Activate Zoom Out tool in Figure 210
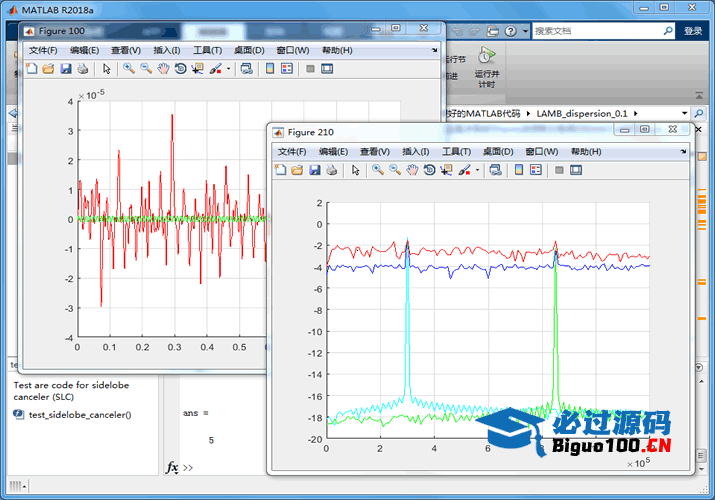The image size is (715, 500). 395,170
